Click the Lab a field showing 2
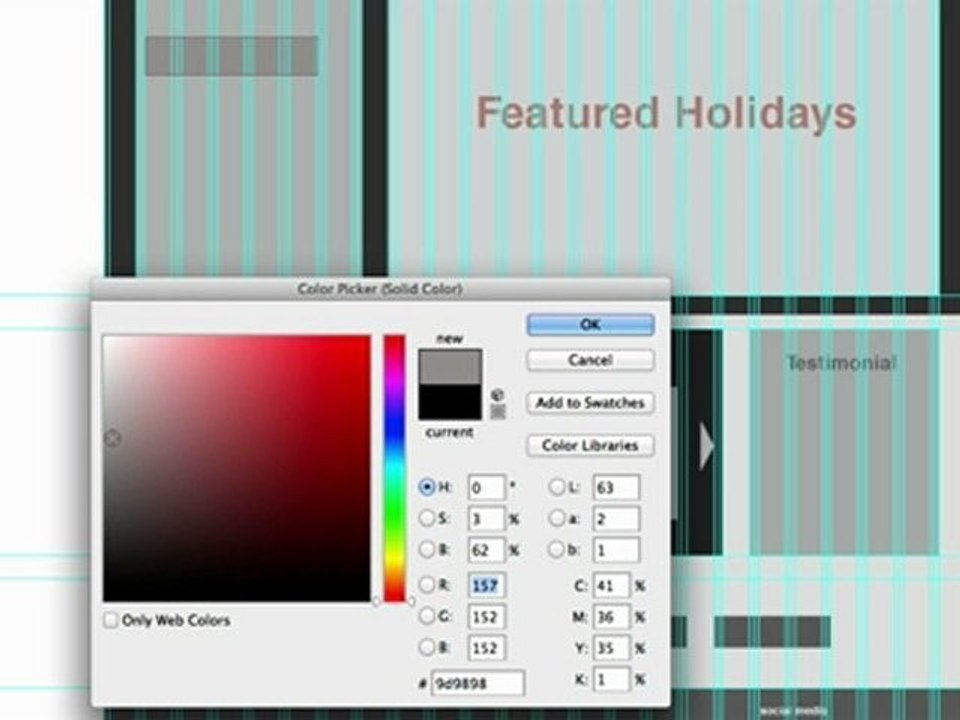 [x=617, y=519]
